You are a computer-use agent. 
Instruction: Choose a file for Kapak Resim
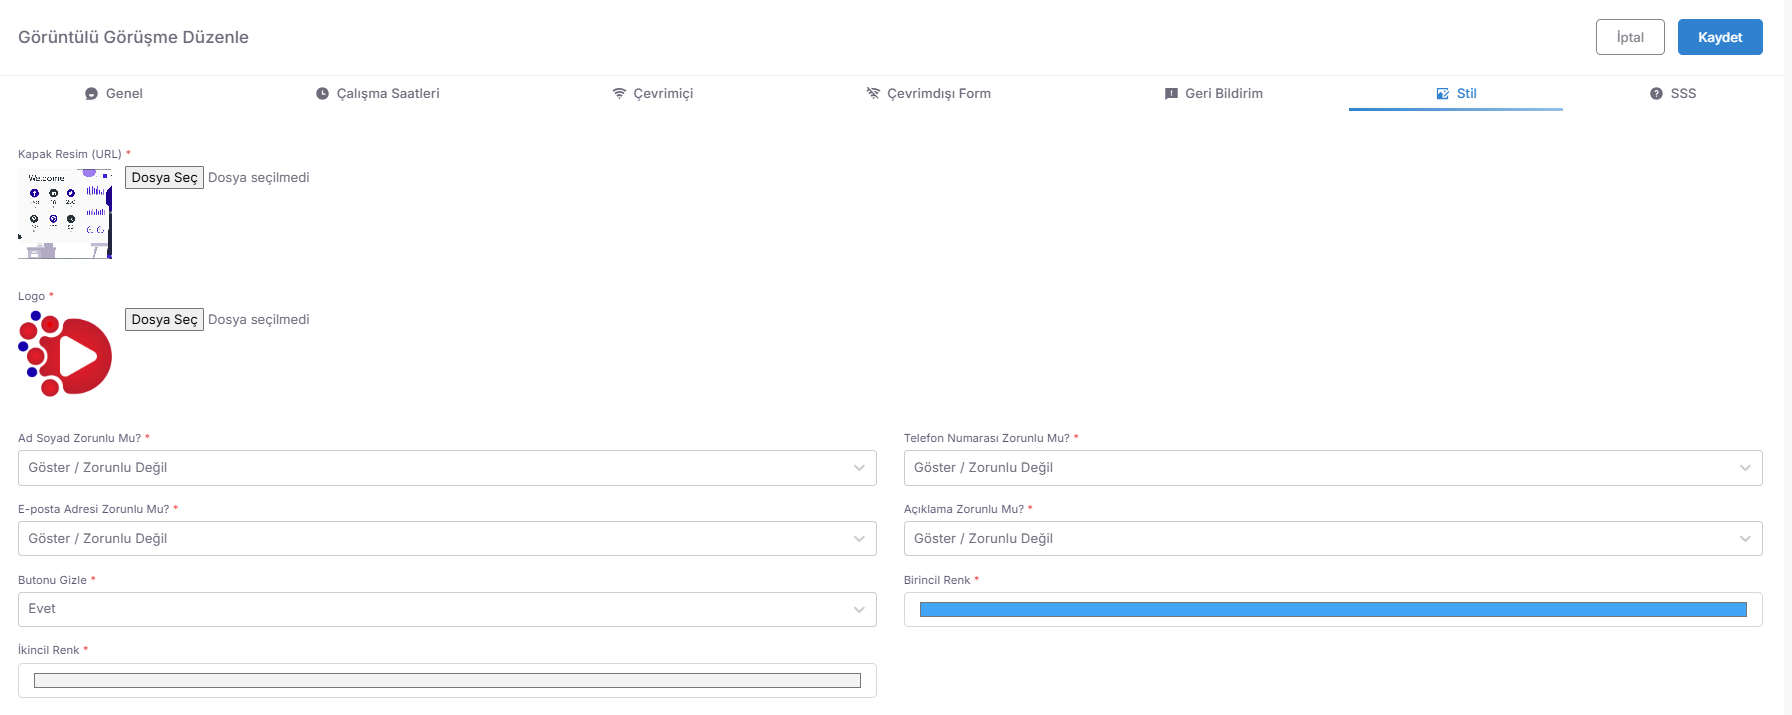[x=164, y=177]
